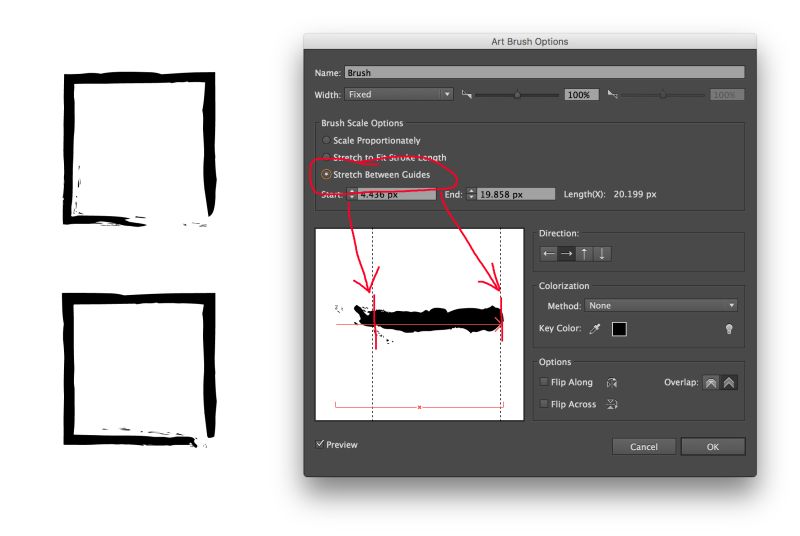The height and width of the screenshot is (536, 800).
Task: Open colorization tips lightbulb
Action: tap(729, 329)
